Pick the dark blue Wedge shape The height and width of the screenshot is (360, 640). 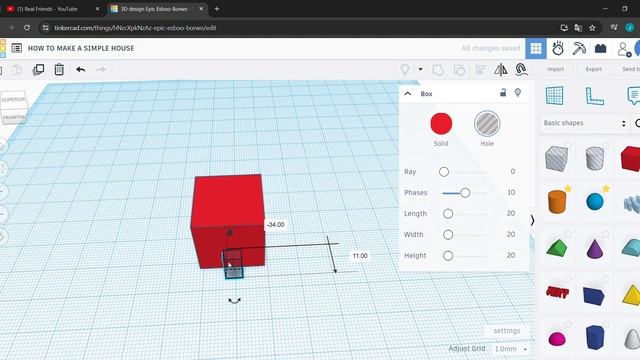tap(593, 296)
